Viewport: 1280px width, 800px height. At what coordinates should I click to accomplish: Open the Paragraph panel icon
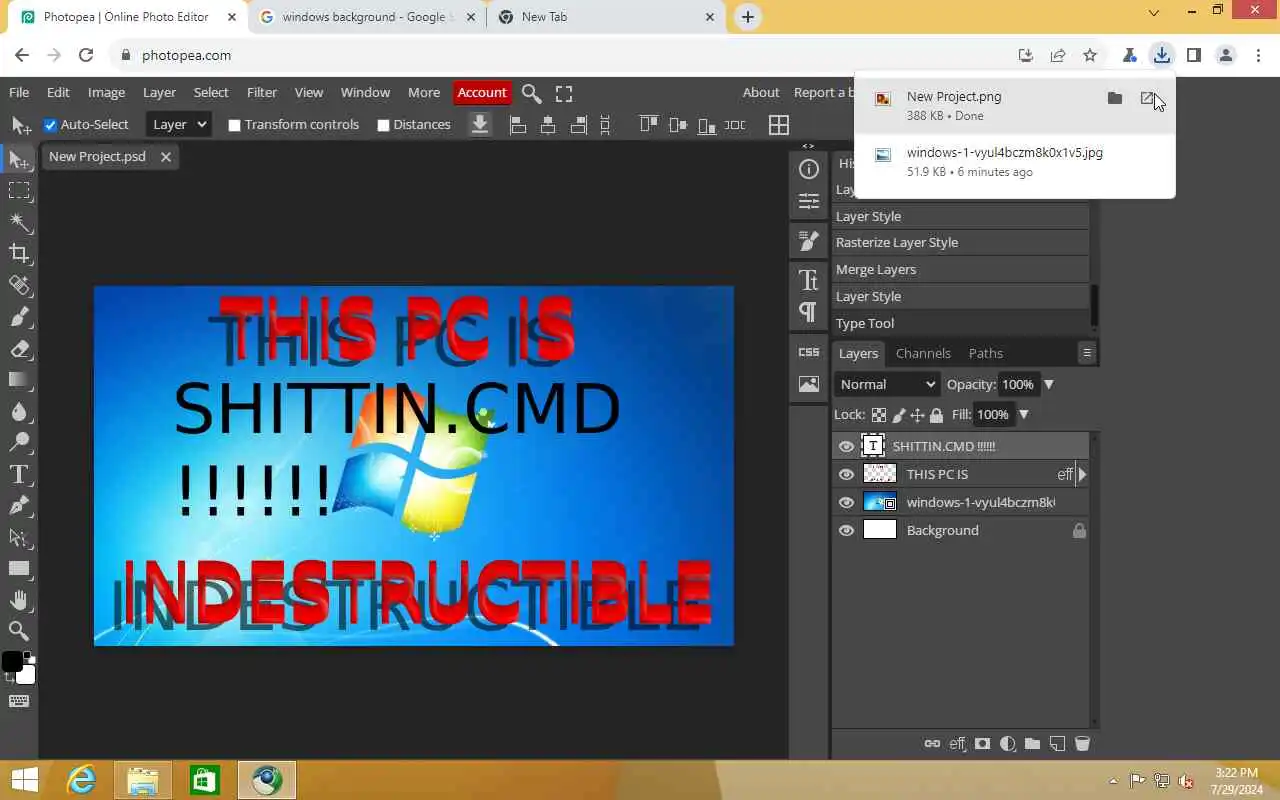[x=809, y=312]
